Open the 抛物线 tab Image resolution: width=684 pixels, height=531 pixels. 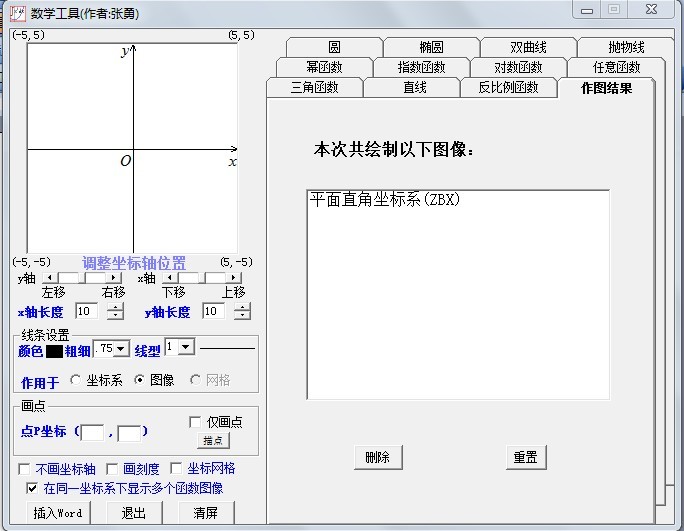(626, 47)
